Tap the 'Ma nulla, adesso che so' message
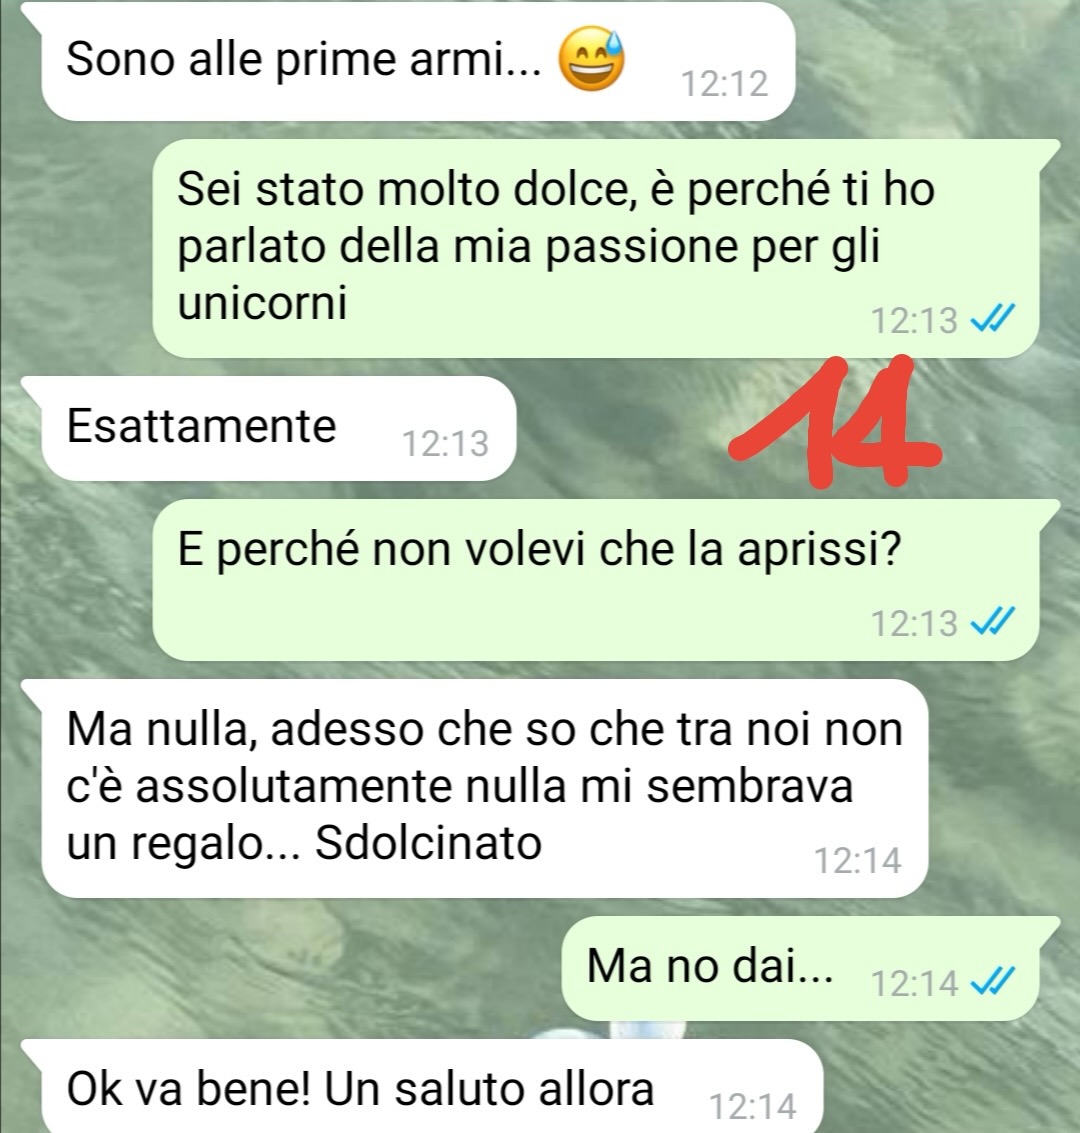 (x=485, y=788)
